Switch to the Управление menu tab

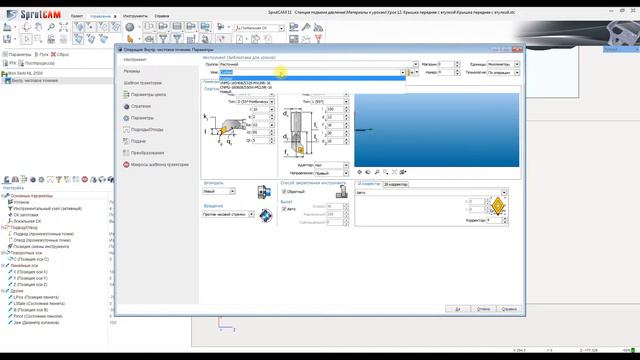pos(100,16)
